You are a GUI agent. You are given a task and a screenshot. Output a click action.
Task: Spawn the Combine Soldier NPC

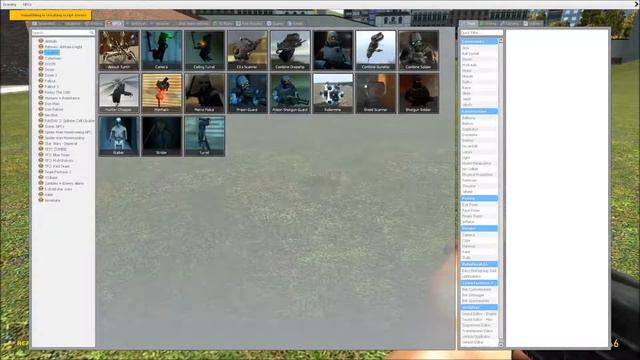419,51
